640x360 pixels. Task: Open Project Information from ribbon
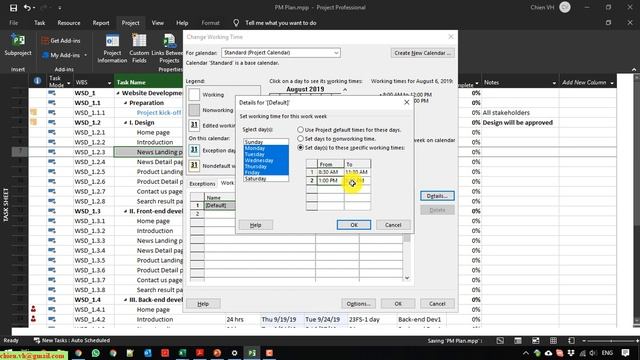click(112, 49)
